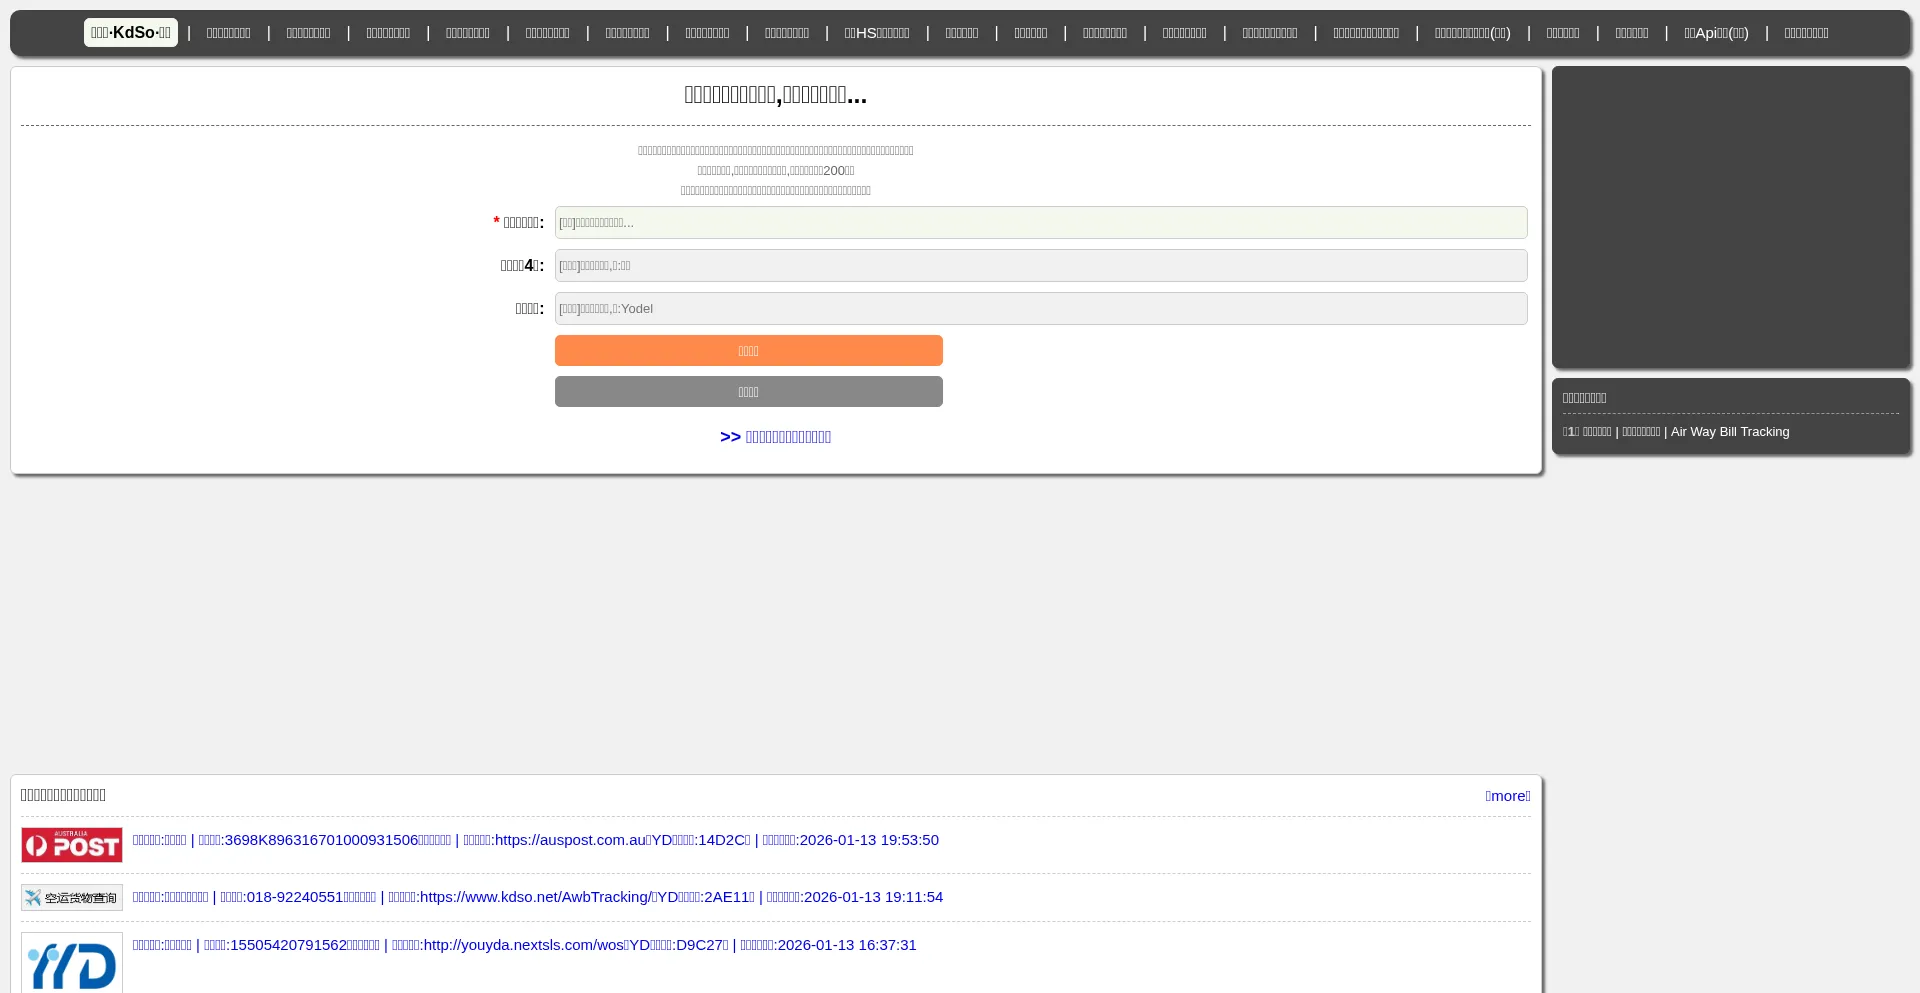
Task: Open the Api docs navigation item
Action: [x=1715, y=32]
